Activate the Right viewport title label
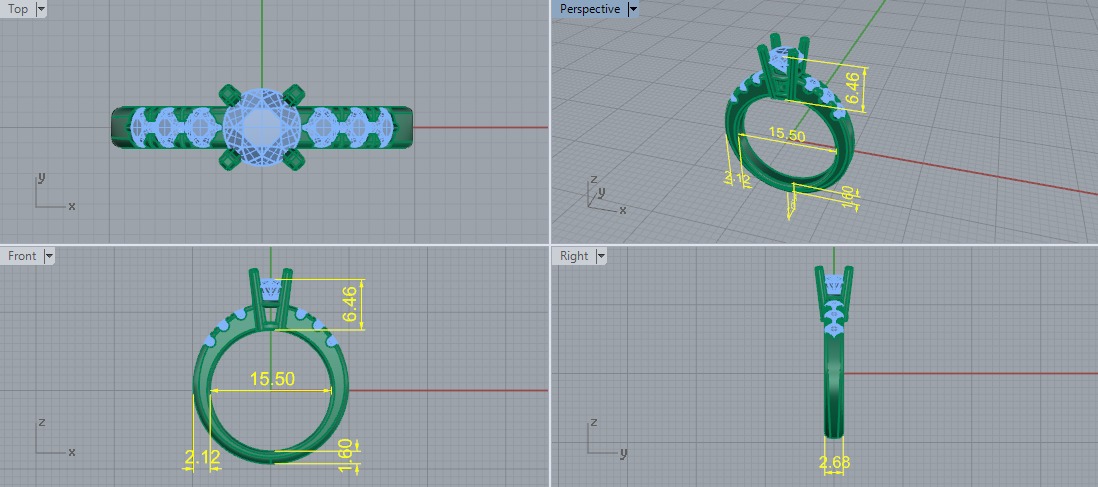The width and height of the screenshot is (1098, 487). coord(574,256)
